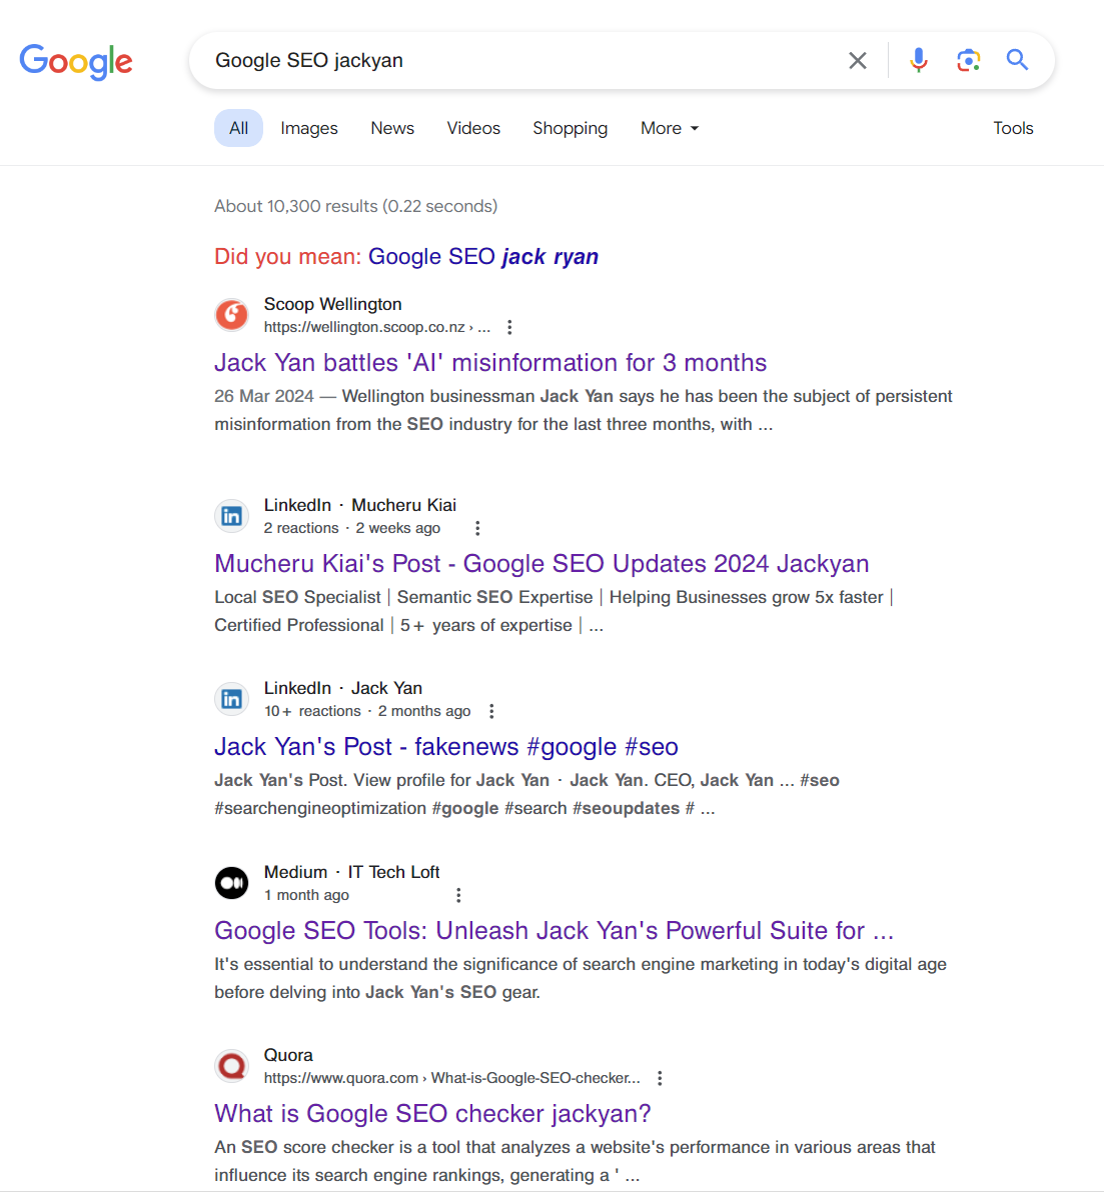
Task: Open three-dot menu for Medium result
Action: (458, 896)
